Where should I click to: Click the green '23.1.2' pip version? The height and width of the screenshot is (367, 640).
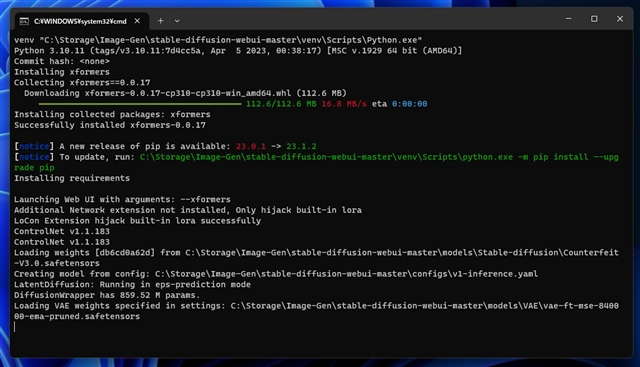301,146
